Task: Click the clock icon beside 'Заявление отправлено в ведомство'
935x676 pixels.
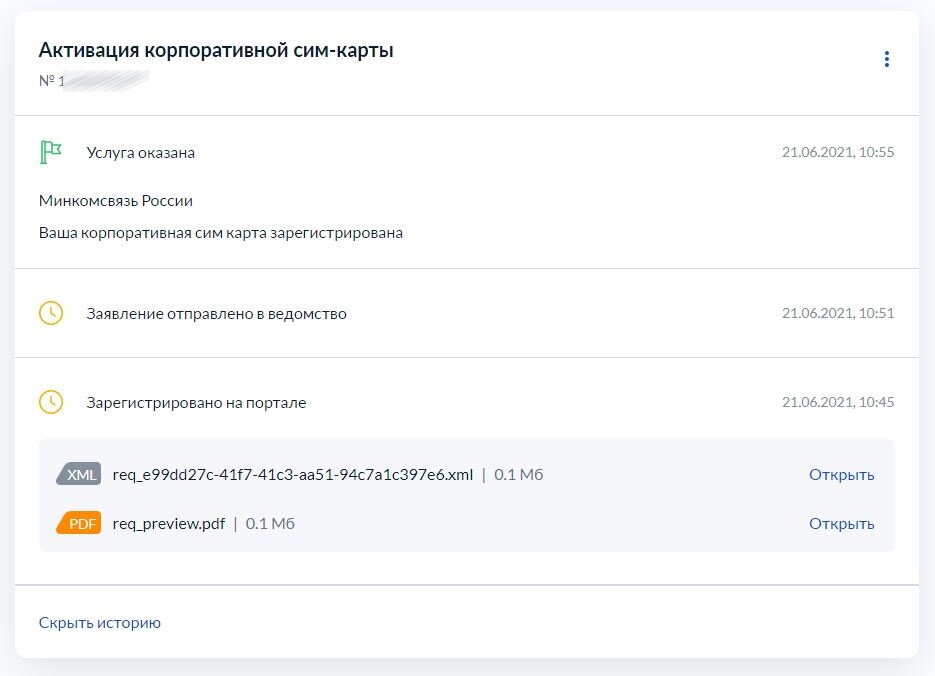Action: 50,313
